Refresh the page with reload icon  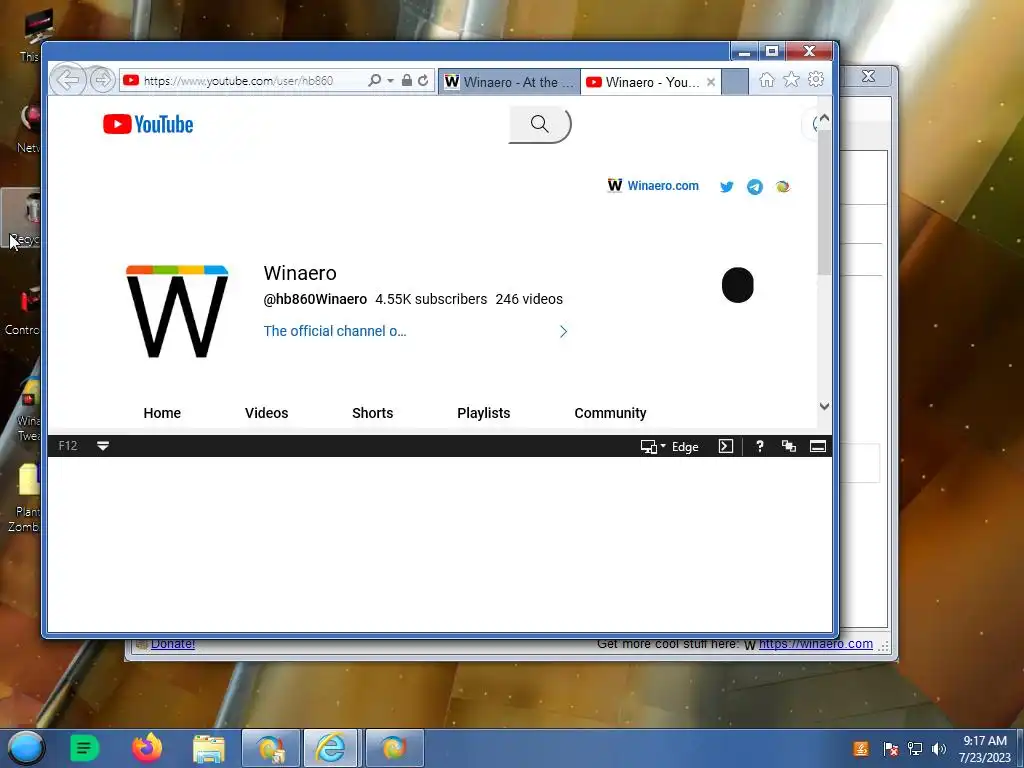(x=423, y=80)
